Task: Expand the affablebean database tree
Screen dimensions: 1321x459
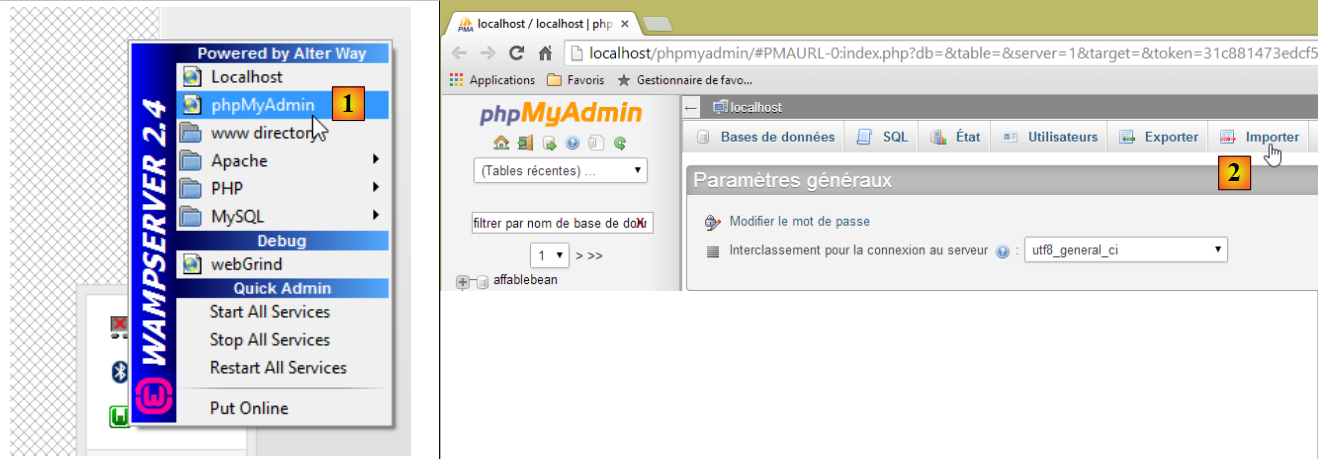Action: coord(463,282)
